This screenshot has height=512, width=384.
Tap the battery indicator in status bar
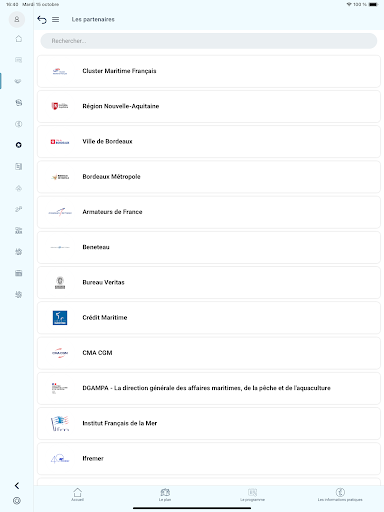(x=373, y=4)
